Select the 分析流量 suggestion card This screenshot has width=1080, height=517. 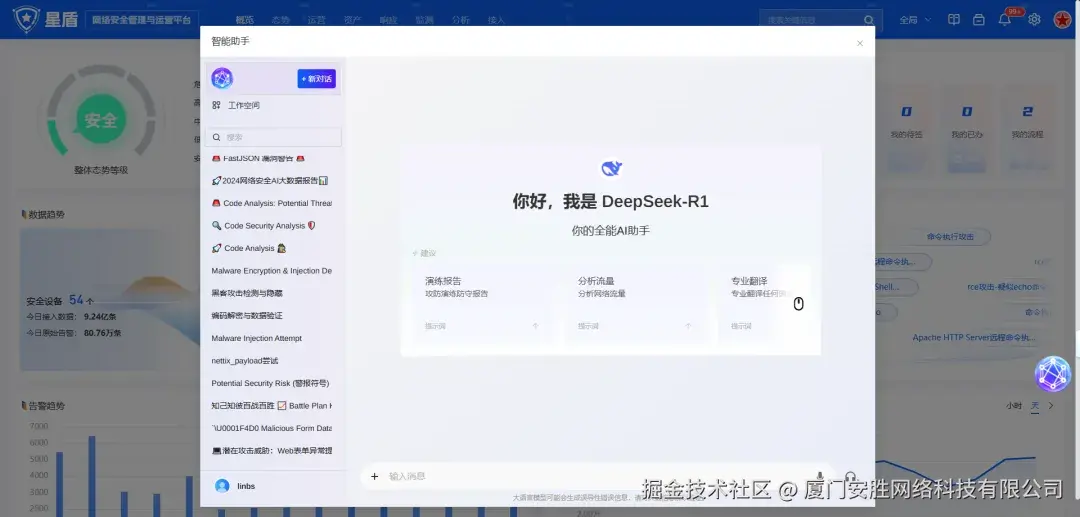(634, 304)
